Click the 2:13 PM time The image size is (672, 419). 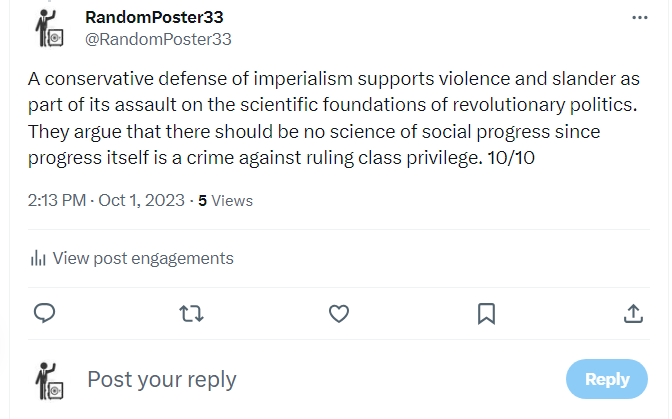(x=56, y=200)
